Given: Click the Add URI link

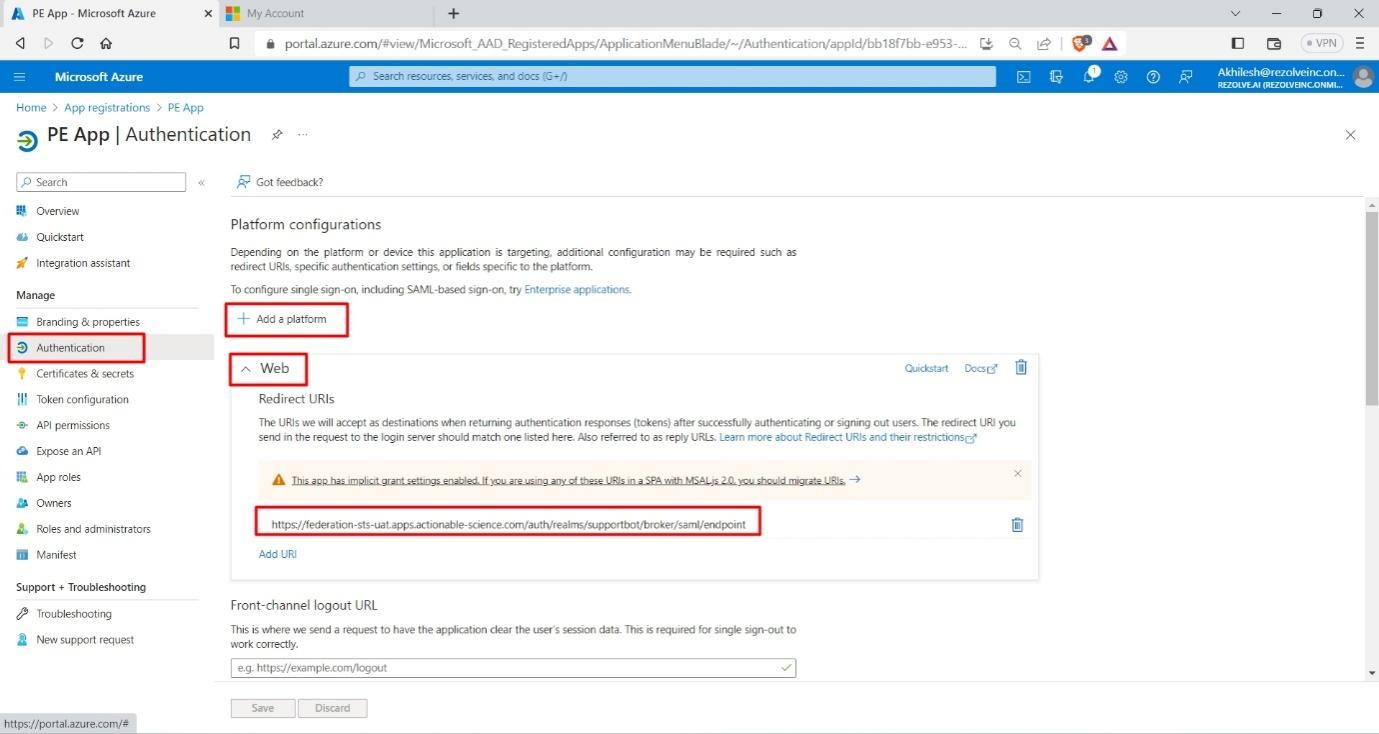Looking at the screenshot, I should 278,554.
